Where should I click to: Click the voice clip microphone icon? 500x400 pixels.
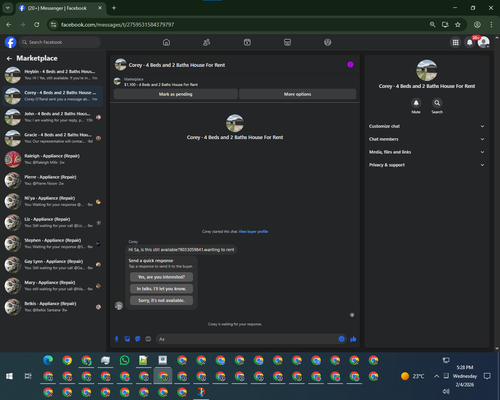tap(116, 339)
